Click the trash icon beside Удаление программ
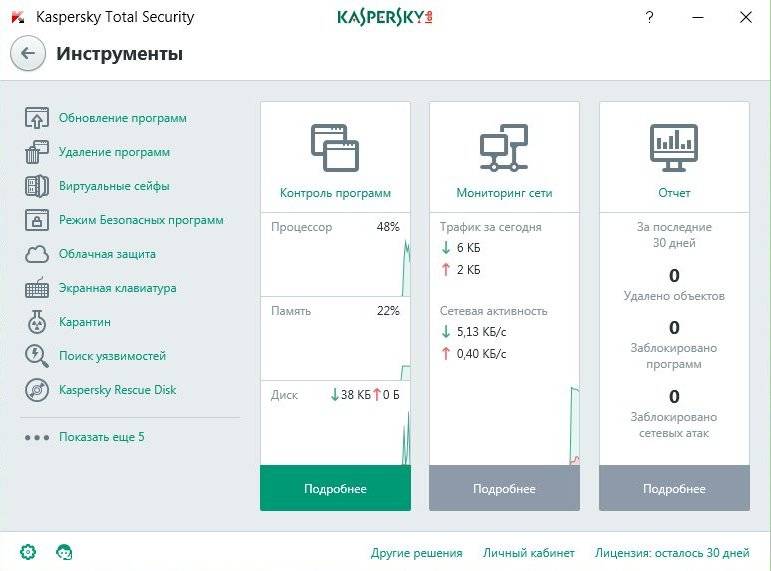Screen dimensions: 771x571 pyautogui.click(x=37, y=152)
